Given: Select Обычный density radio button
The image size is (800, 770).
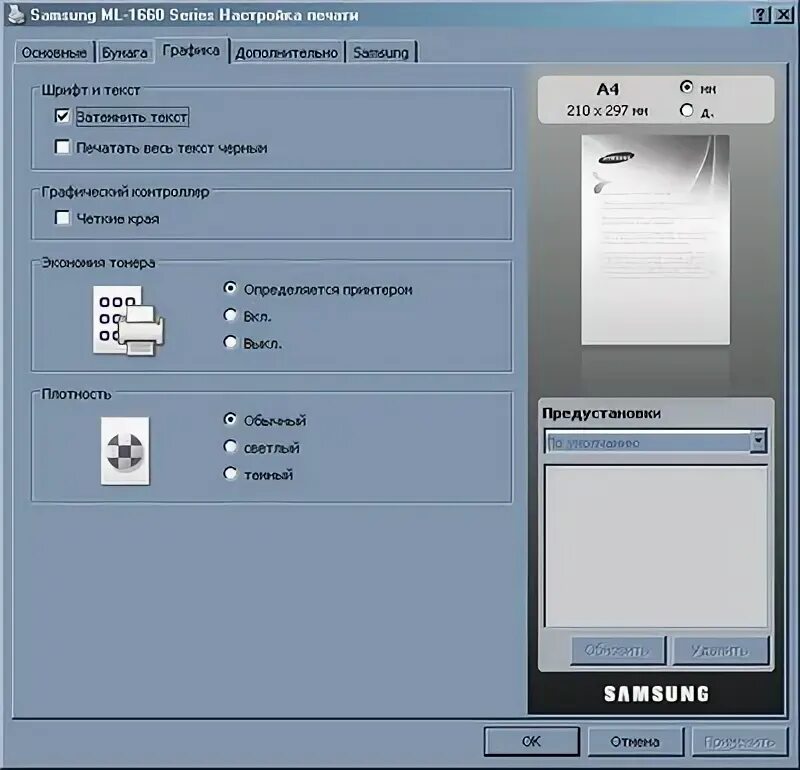Looking at the screenshot, I should 230,419.
